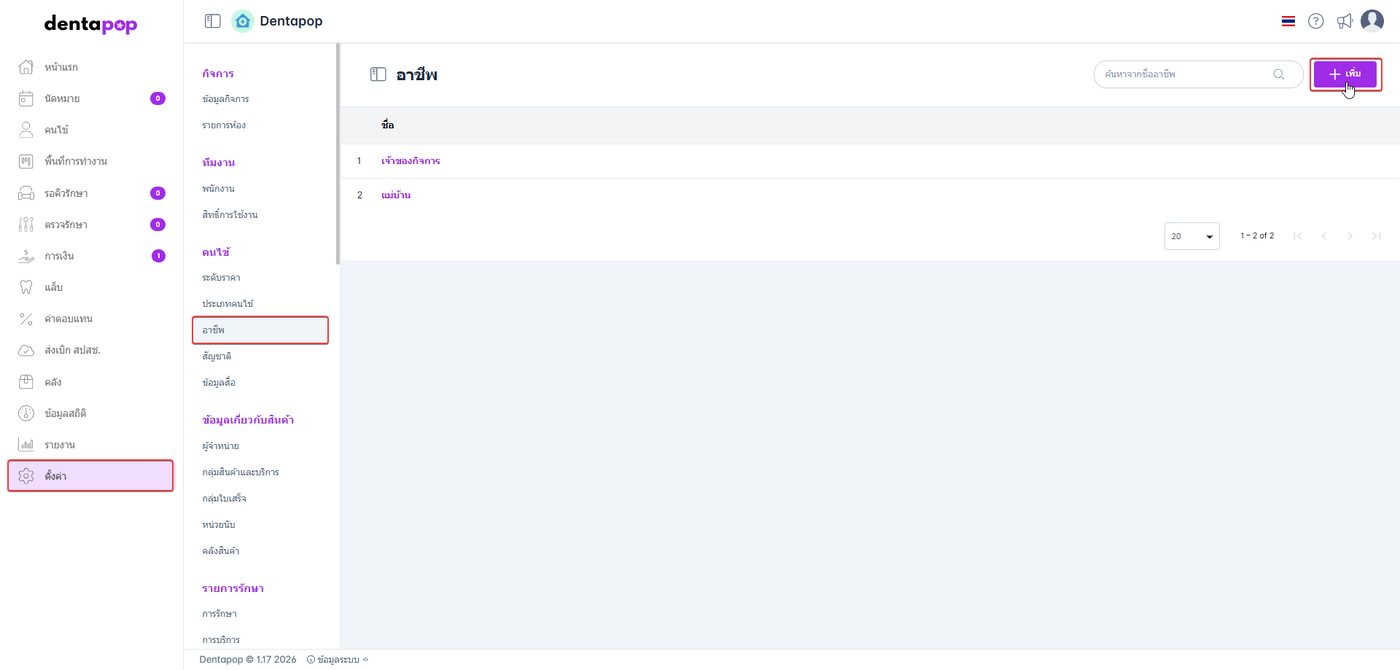The image size is (1400, 670).
Task: Open the ผู้จำหน่าย settings item
Action: pos(220,445)
